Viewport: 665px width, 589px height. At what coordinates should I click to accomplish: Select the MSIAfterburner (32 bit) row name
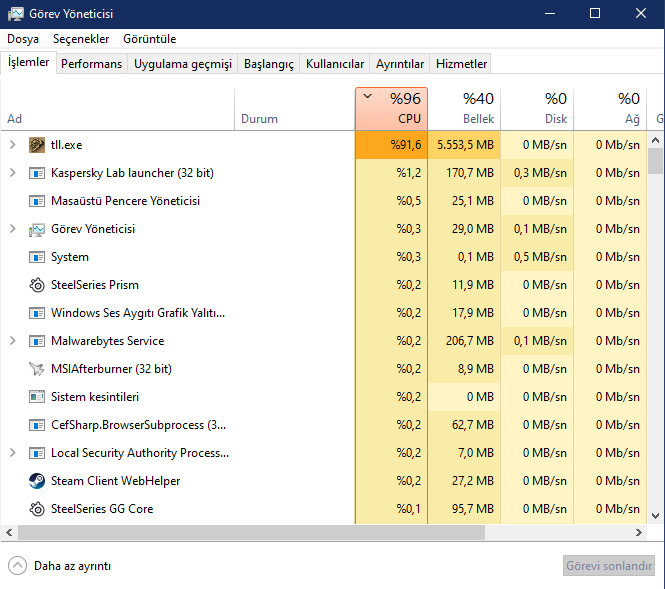[x=111, y=369]
